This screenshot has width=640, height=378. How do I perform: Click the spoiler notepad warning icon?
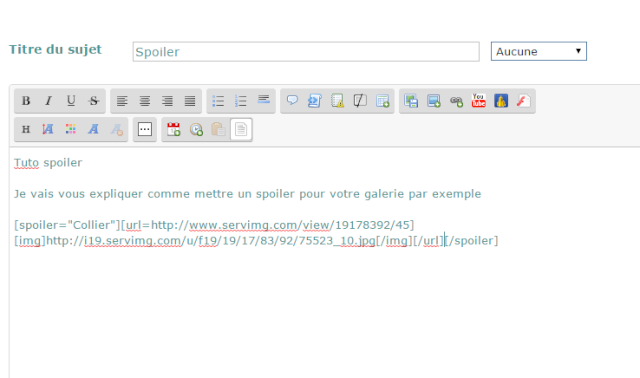(337, 101)
